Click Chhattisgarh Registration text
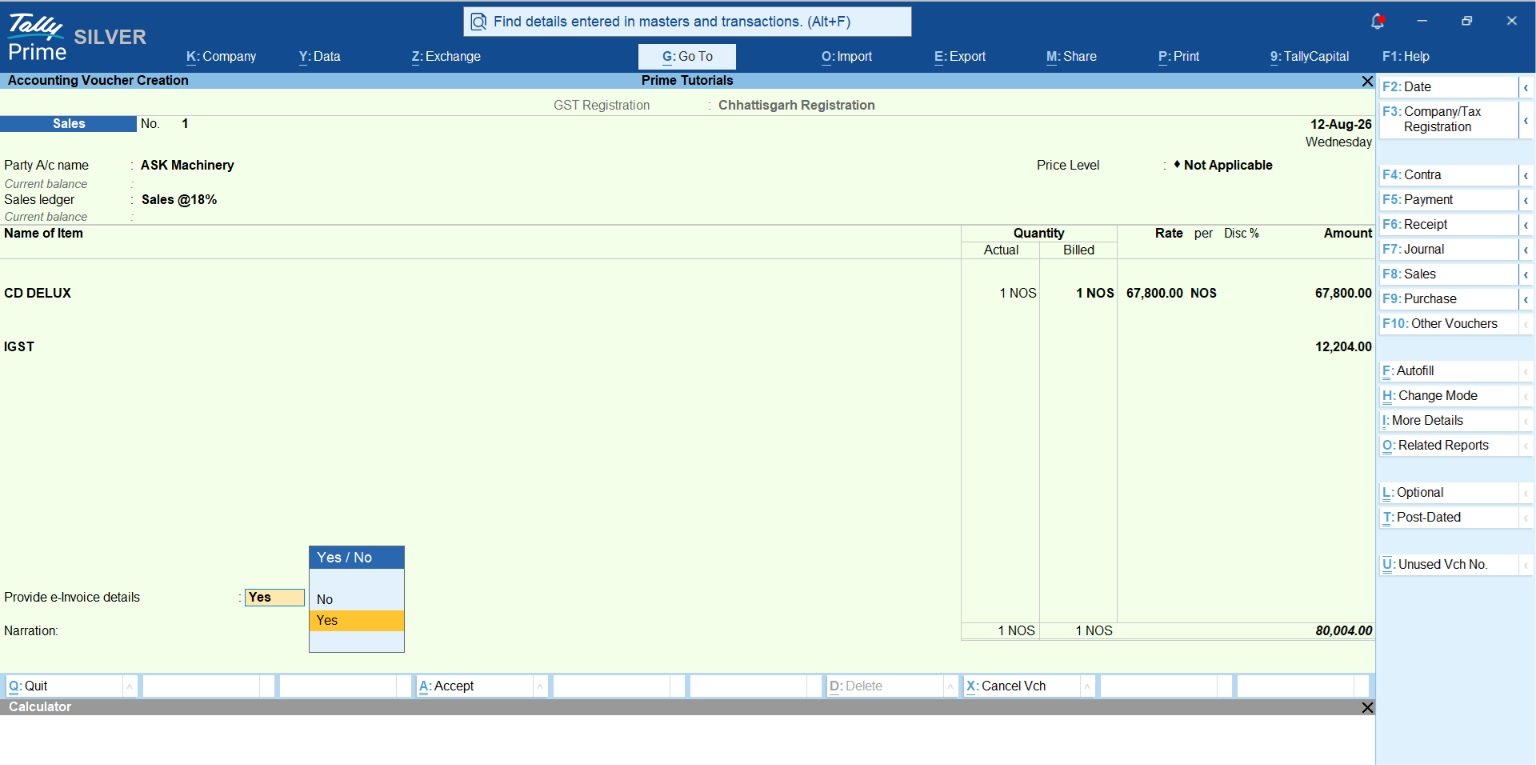Screen dimensions: 1536x765 tap(796, 105)
